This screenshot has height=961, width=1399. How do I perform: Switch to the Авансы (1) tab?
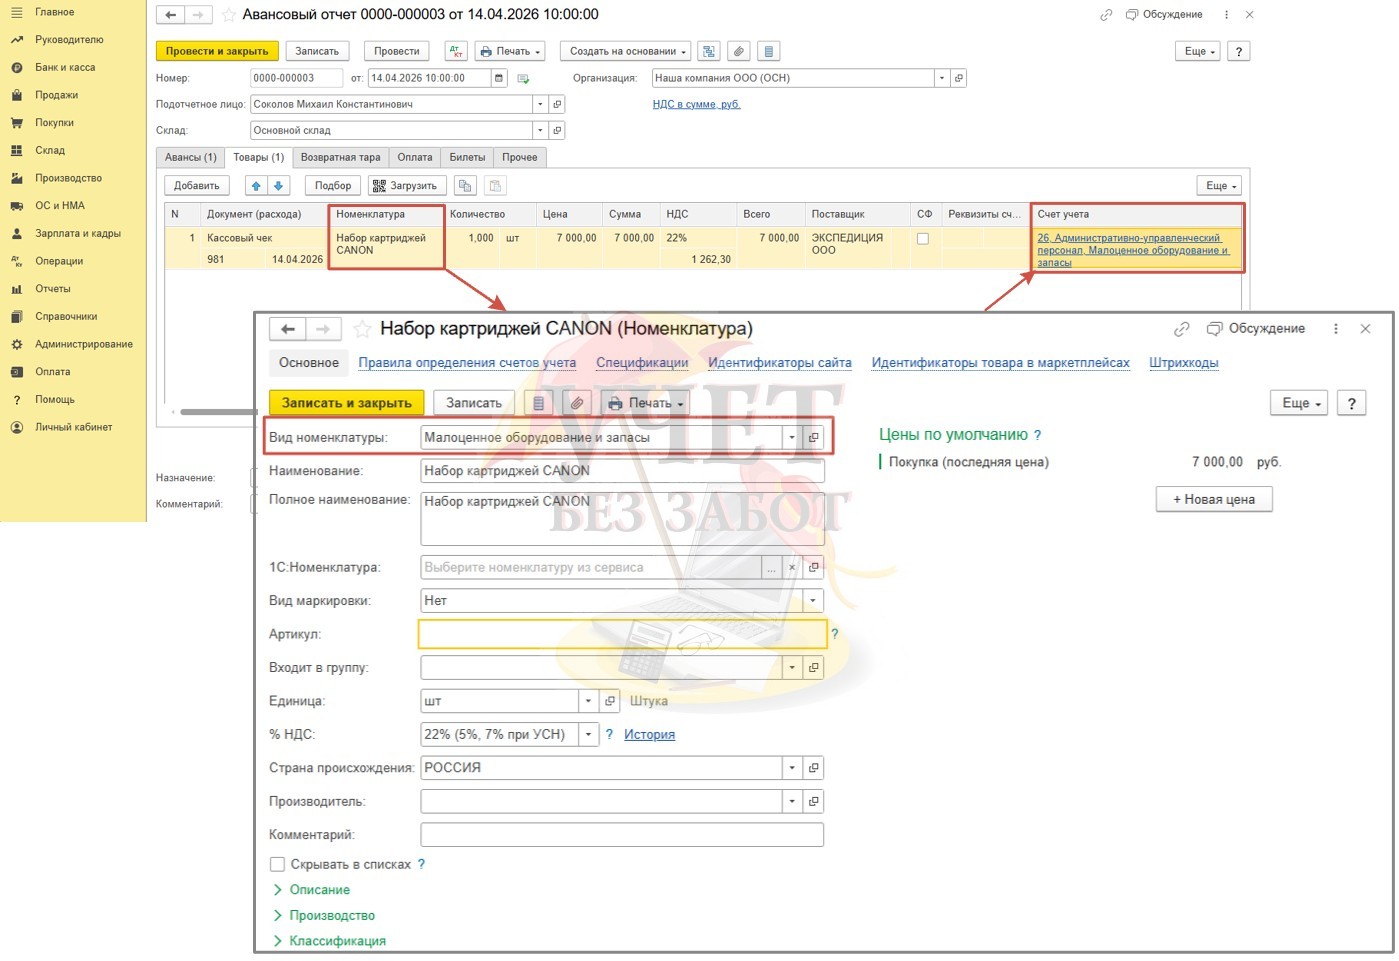190,157
